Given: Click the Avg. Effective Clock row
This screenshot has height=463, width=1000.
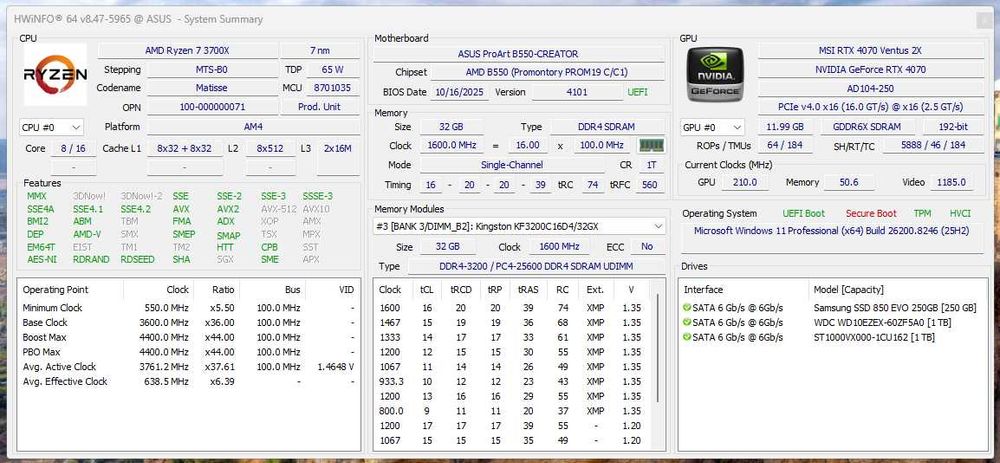Looking at the screenshot, I should click(x=188, y=381).
